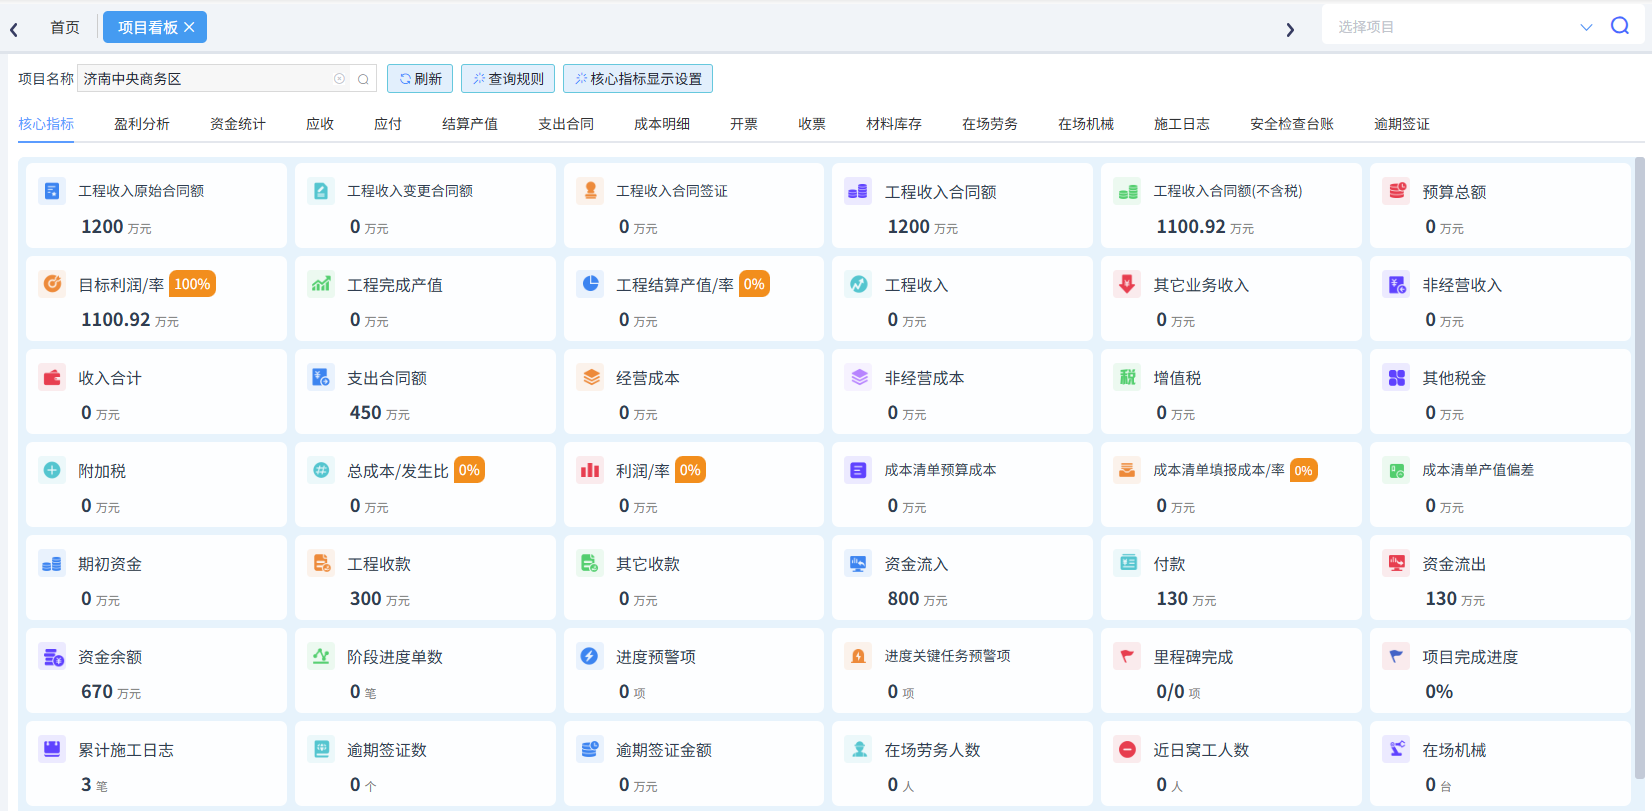Click the 近日窝工人数 red icon
1652x811 pixels.
1127,749
